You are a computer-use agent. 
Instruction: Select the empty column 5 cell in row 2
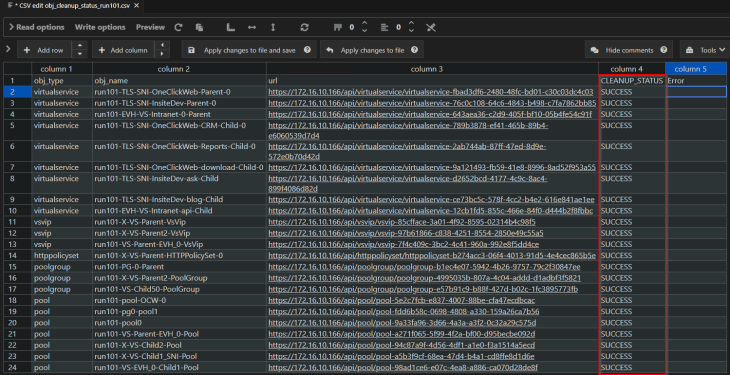coord(696,92)
